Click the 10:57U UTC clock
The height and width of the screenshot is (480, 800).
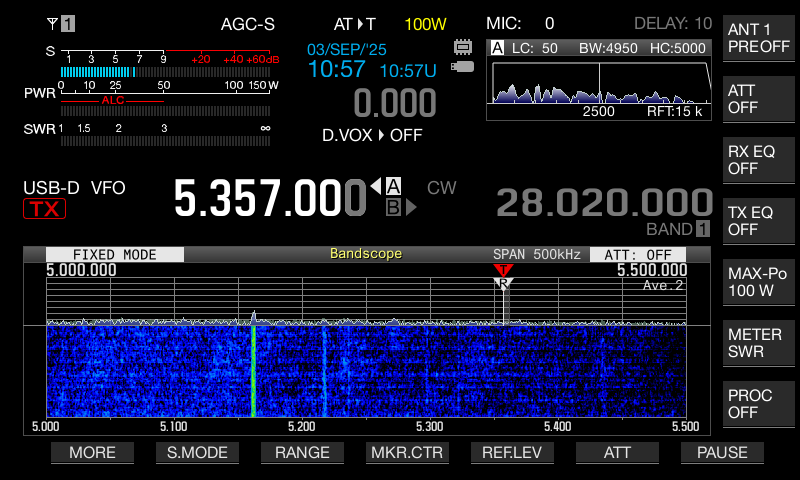408,71
